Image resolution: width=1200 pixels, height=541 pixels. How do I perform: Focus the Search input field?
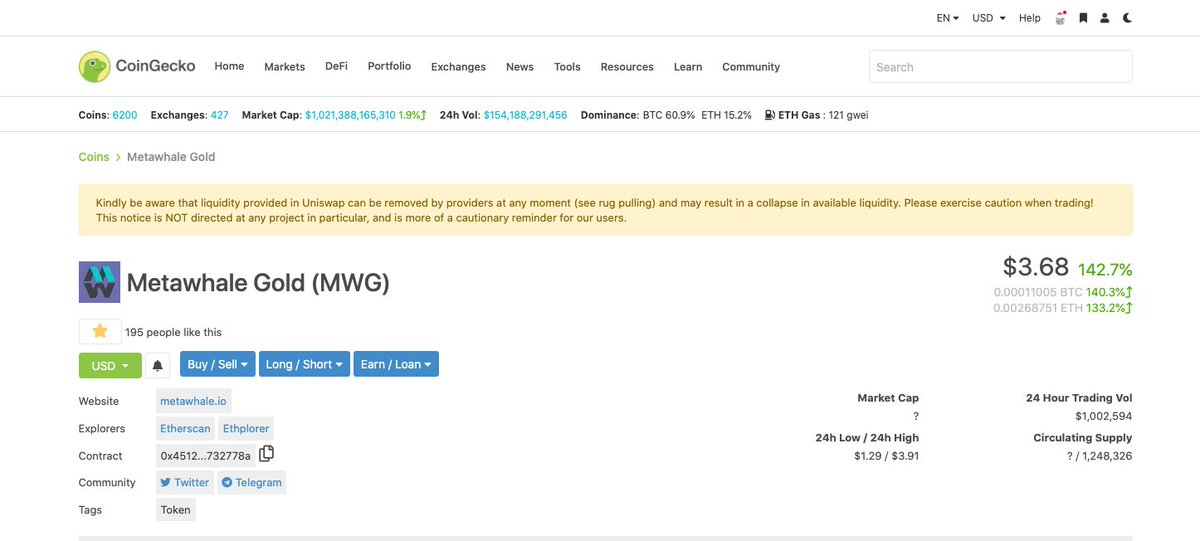1001,67
